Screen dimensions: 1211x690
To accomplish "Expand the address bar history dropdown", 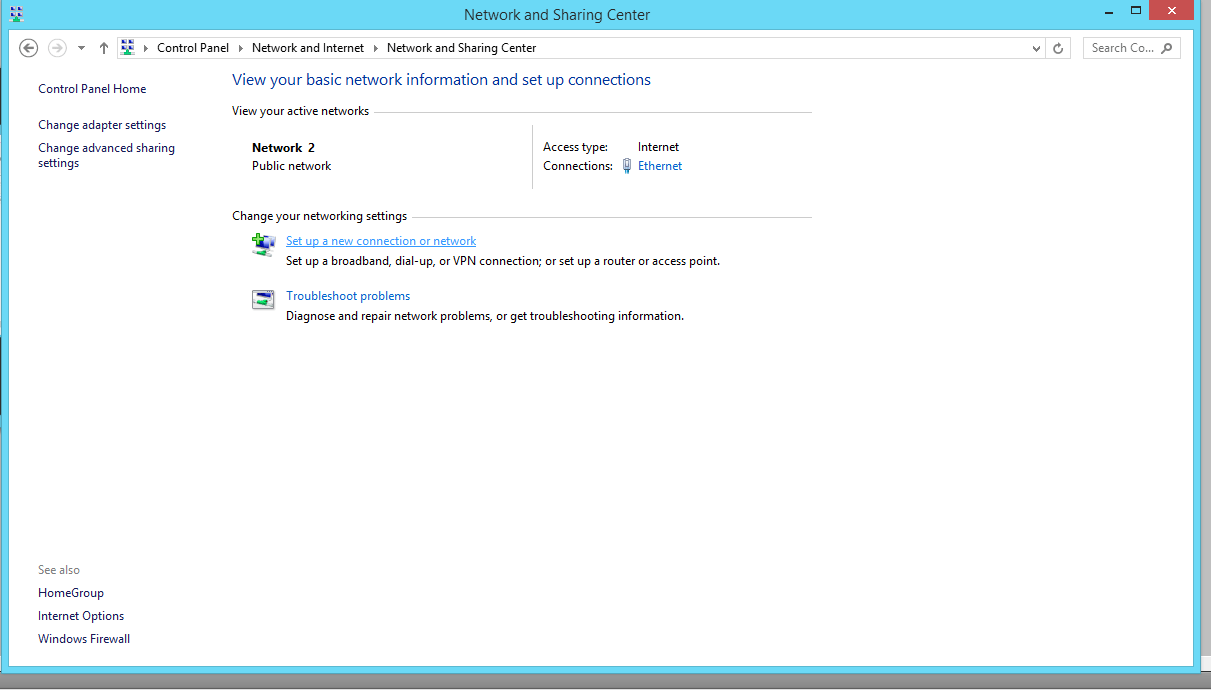I will pos(1036,48).
